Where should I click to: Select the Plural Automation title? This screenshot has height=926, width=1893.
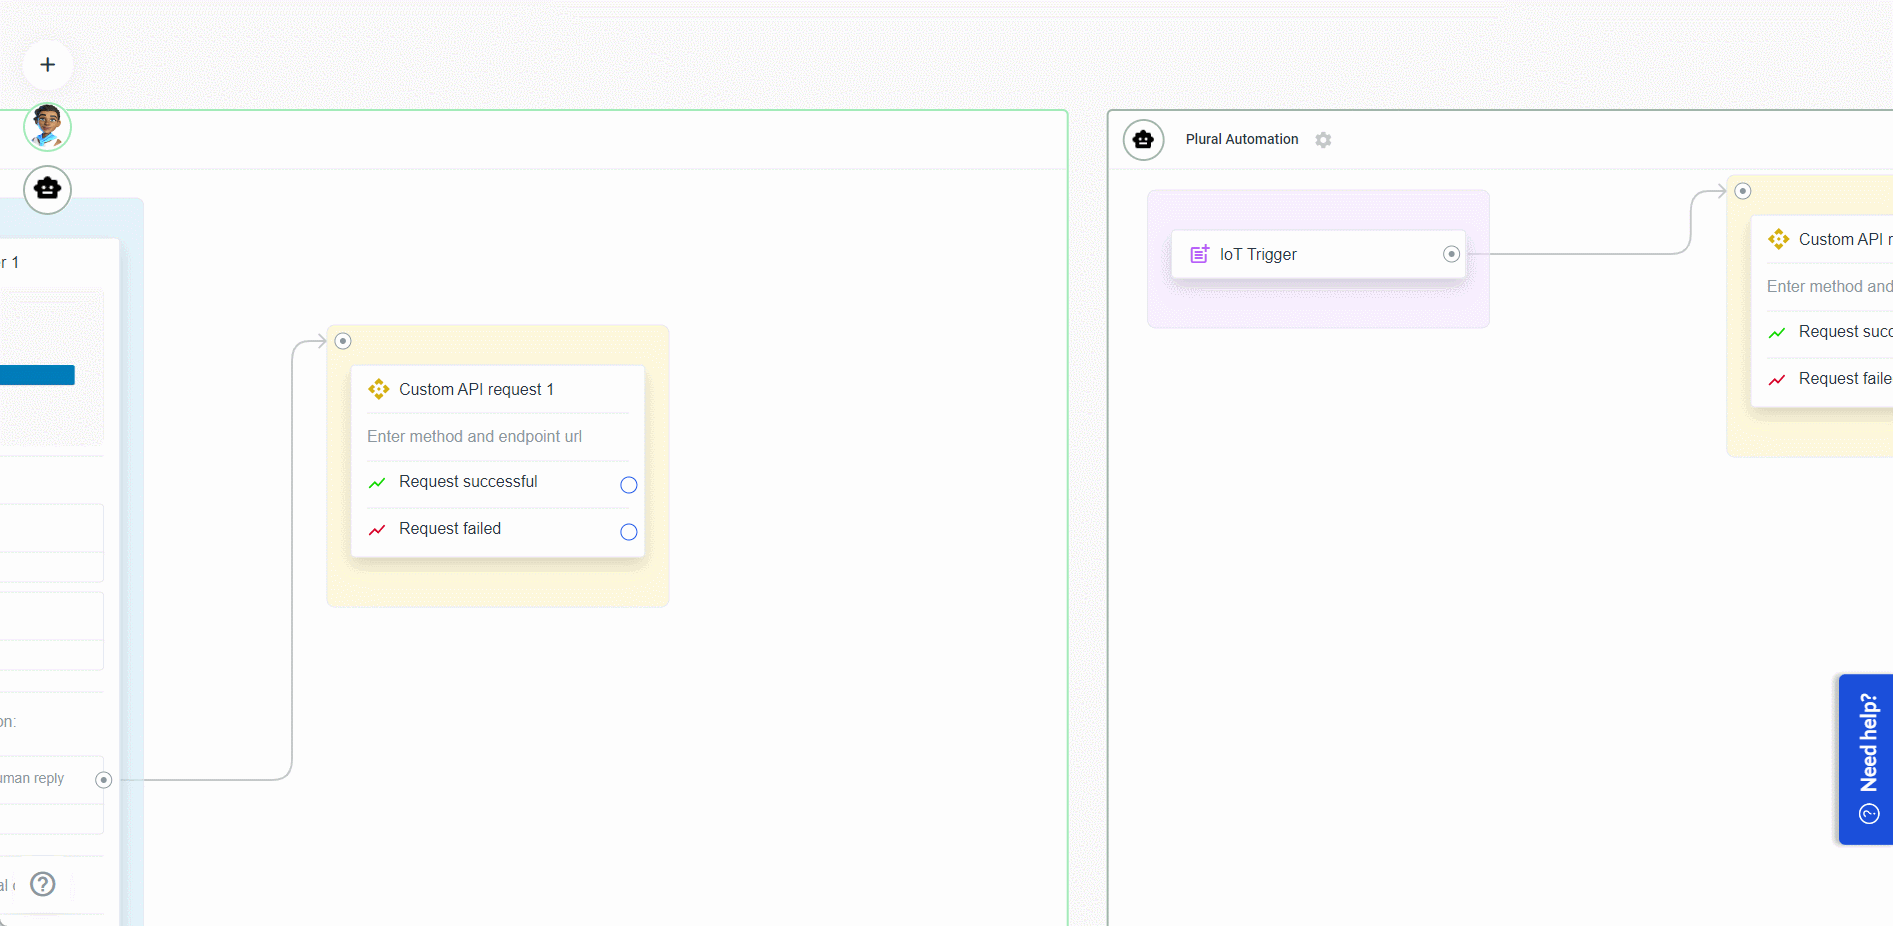pos(1242,139)
